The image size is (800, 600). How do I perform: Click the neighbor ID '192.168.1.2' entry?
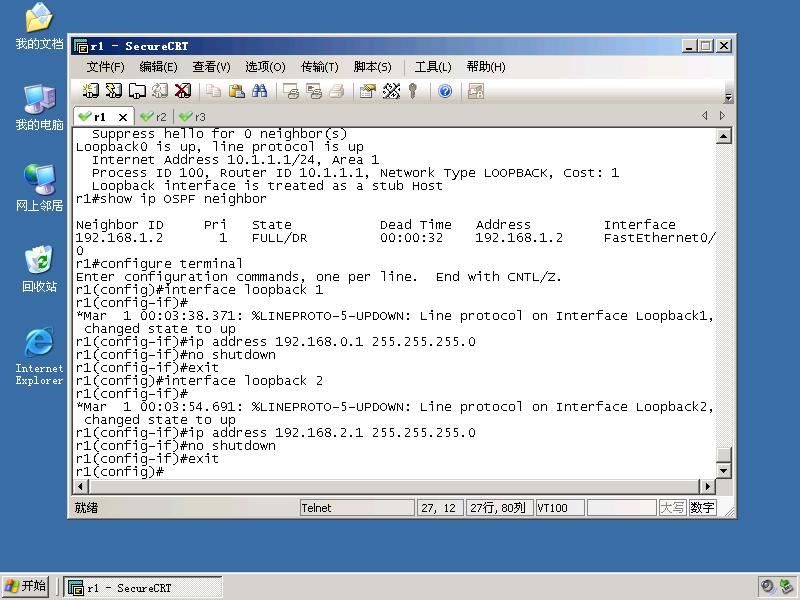119,238
